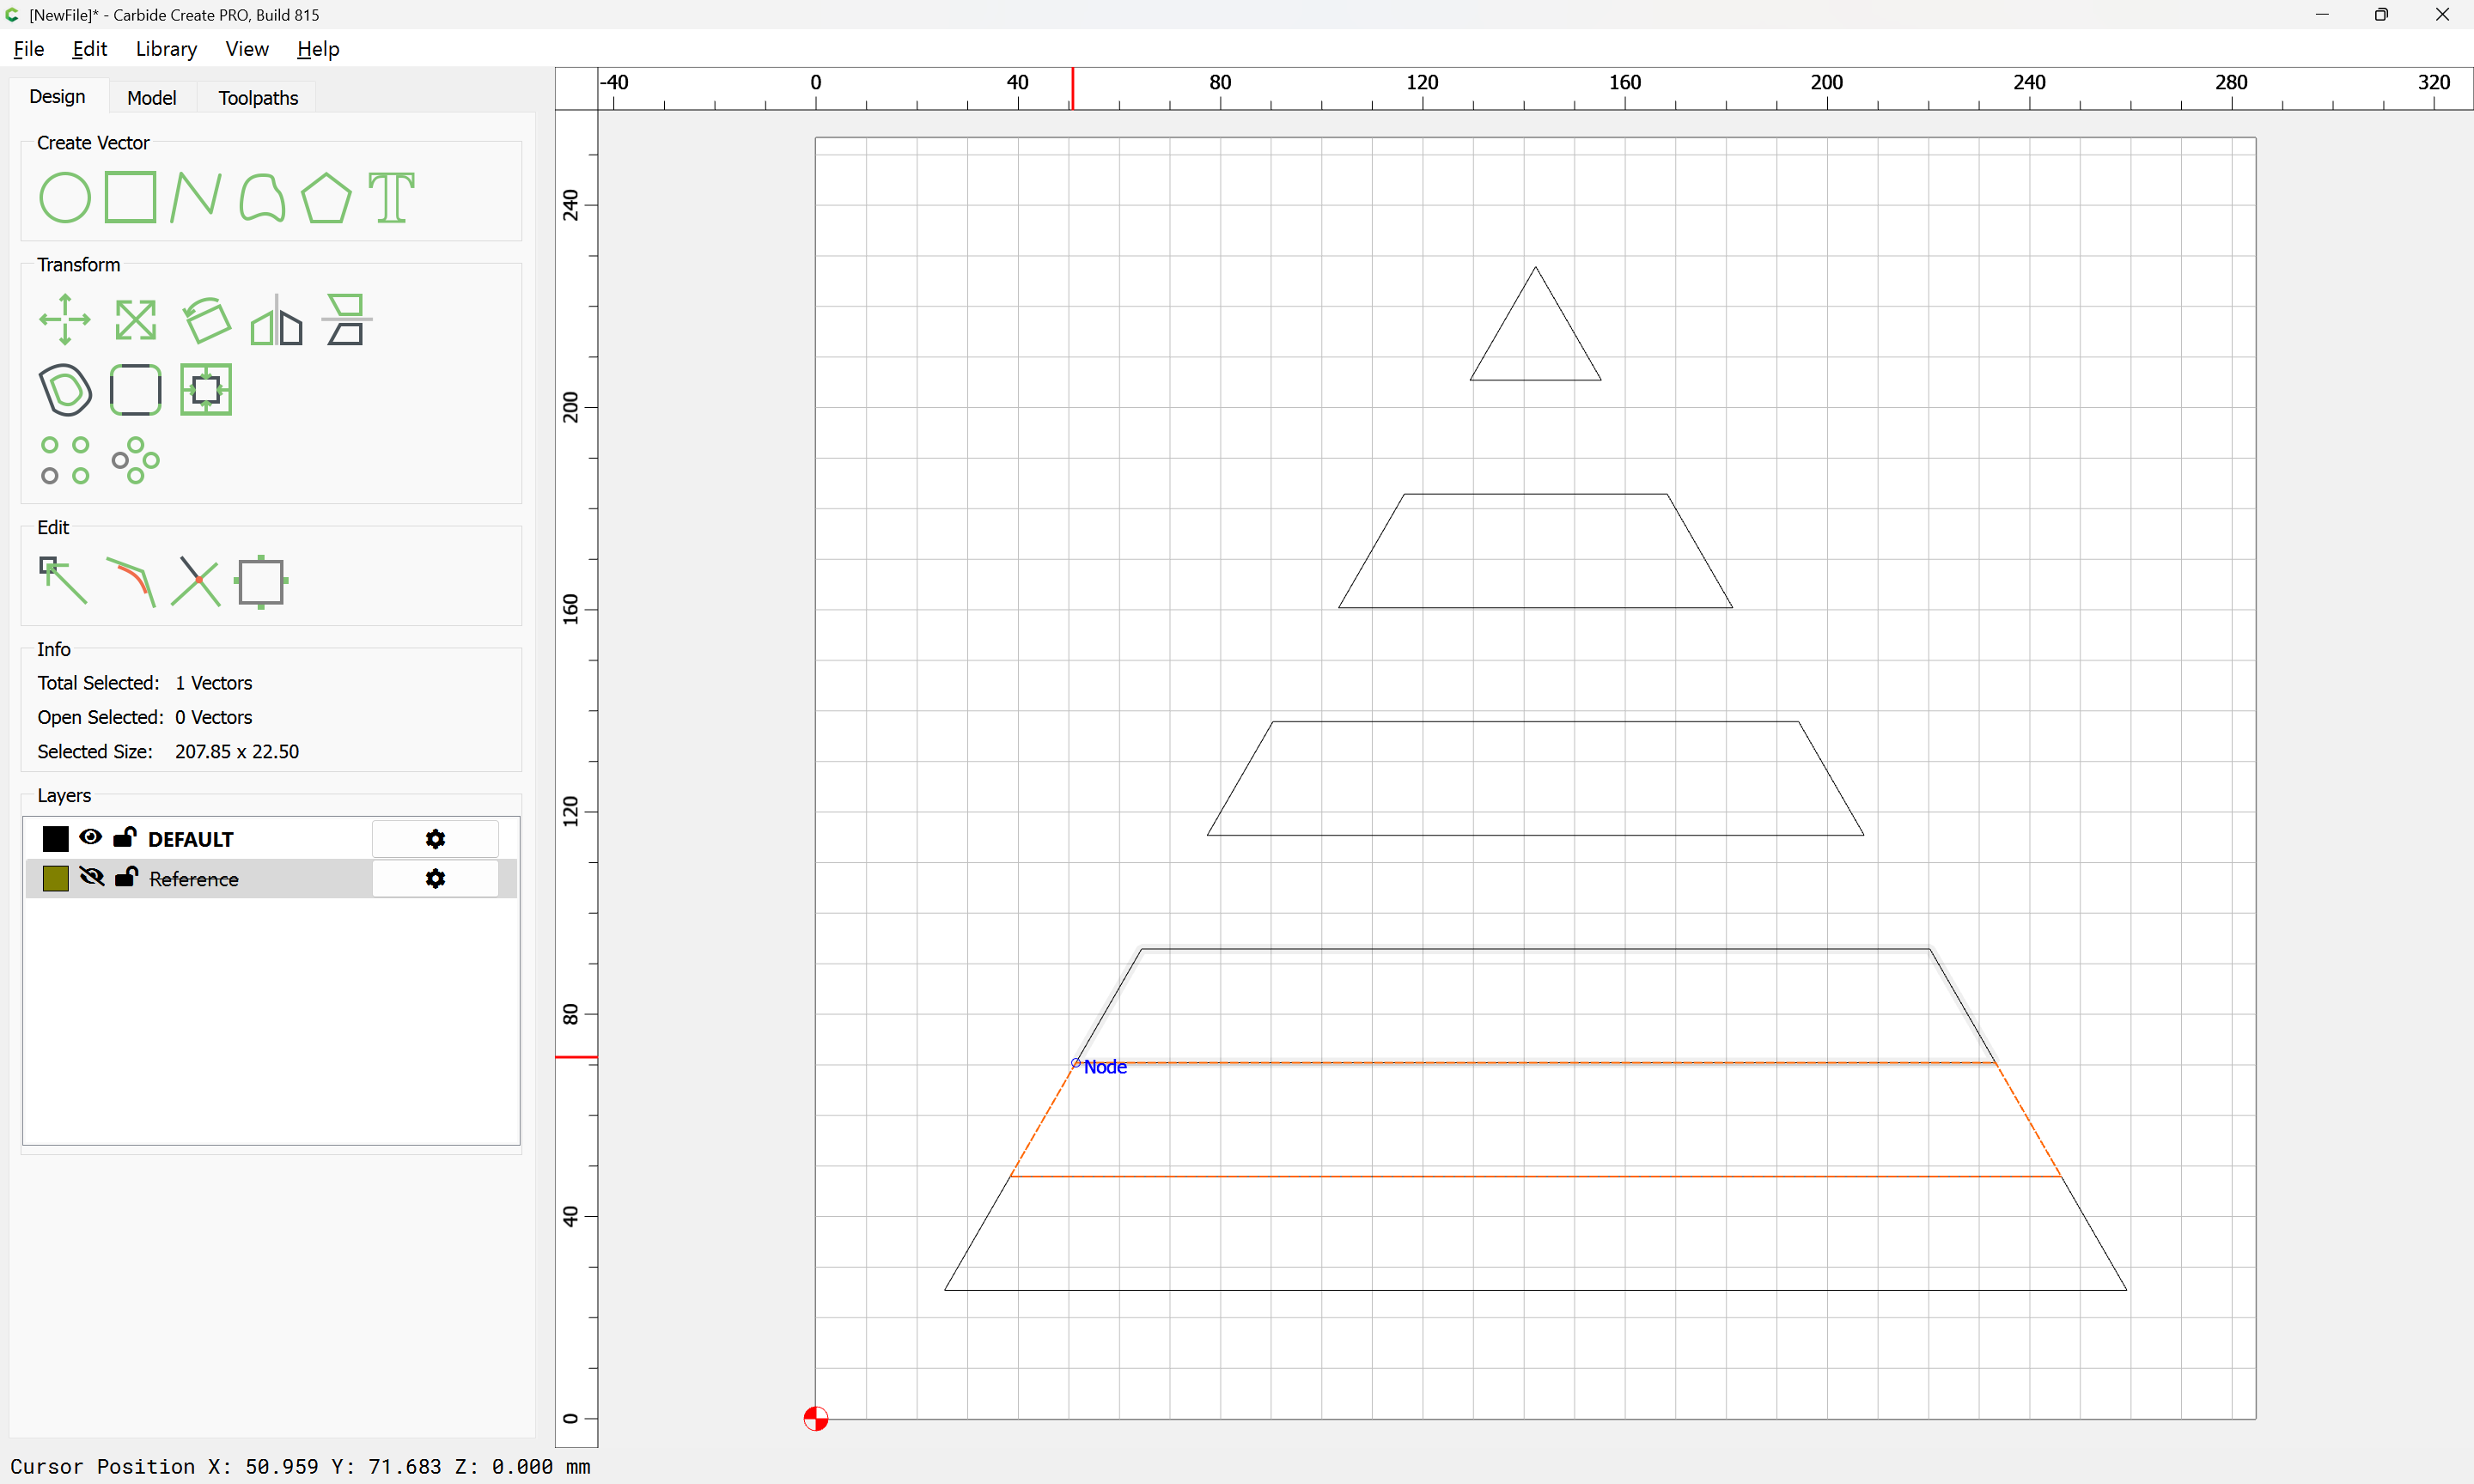Viewport: 2474px width, 1484px height.
Task: Click the red origin marker at zero
Action: pyautogui.click(x=816, y=1418)
